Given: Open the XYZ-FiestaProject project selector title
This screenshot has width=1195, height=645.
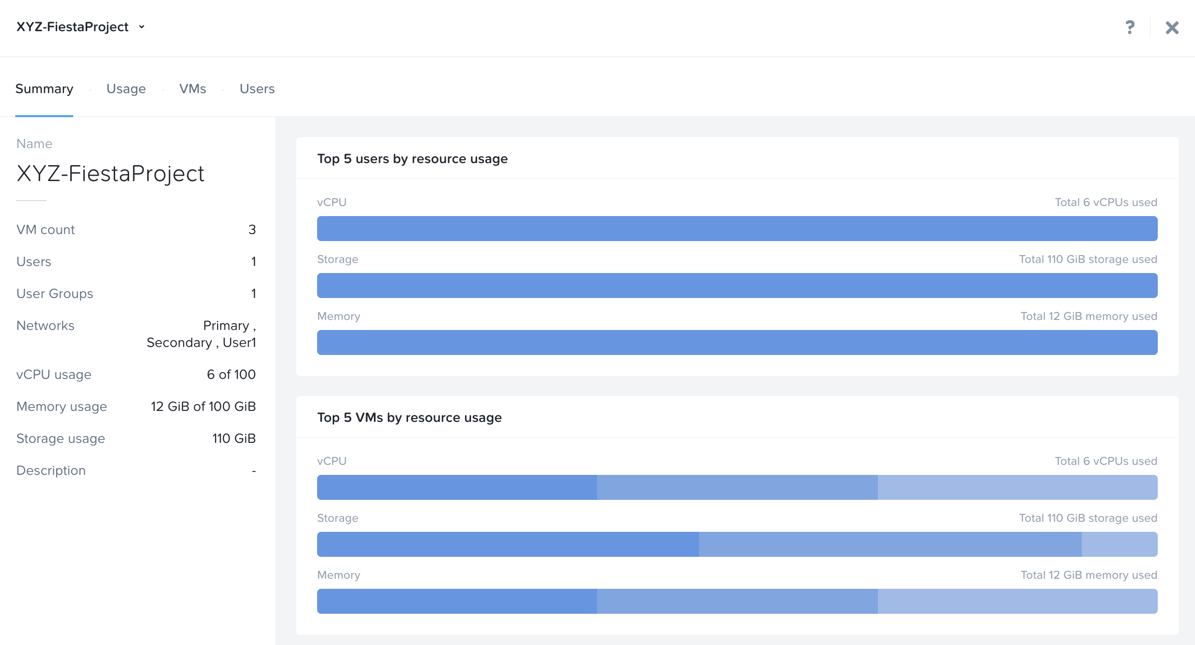Looking at the screenshot, I should 72,27.
